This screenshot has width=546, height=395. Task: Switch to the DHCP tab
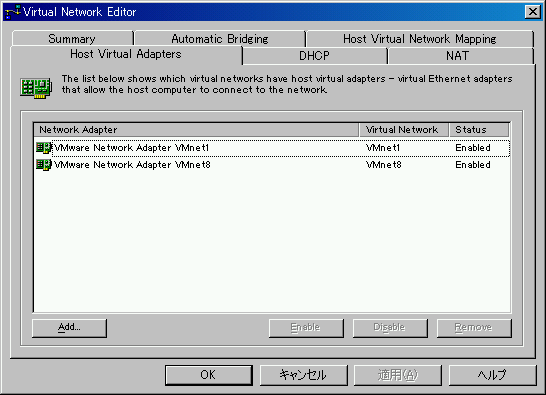tap(314, 56)
